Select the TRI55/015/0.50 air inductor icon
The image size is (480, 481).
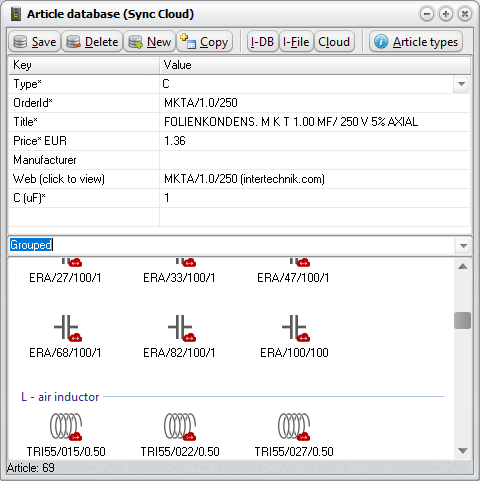(66, 427)
